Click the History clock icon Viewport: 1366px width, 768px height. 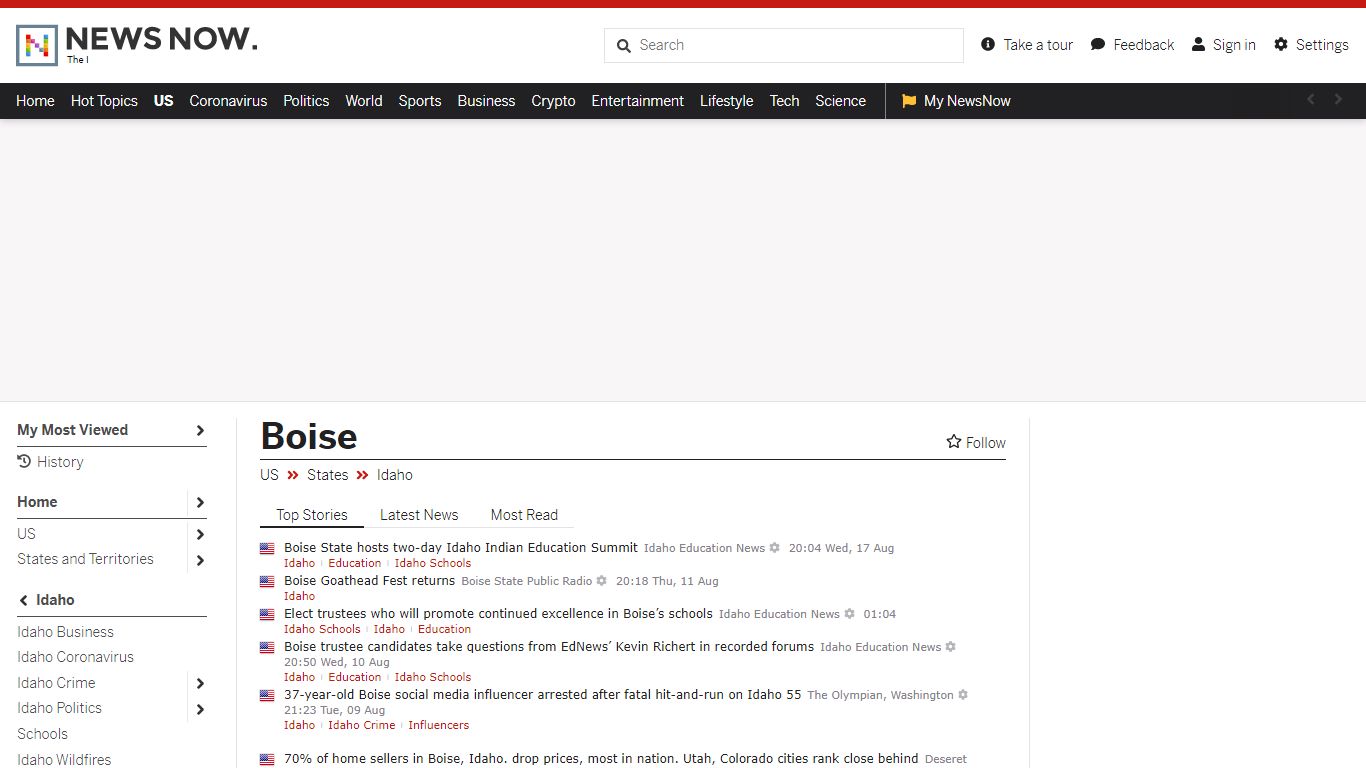point(24,461)
